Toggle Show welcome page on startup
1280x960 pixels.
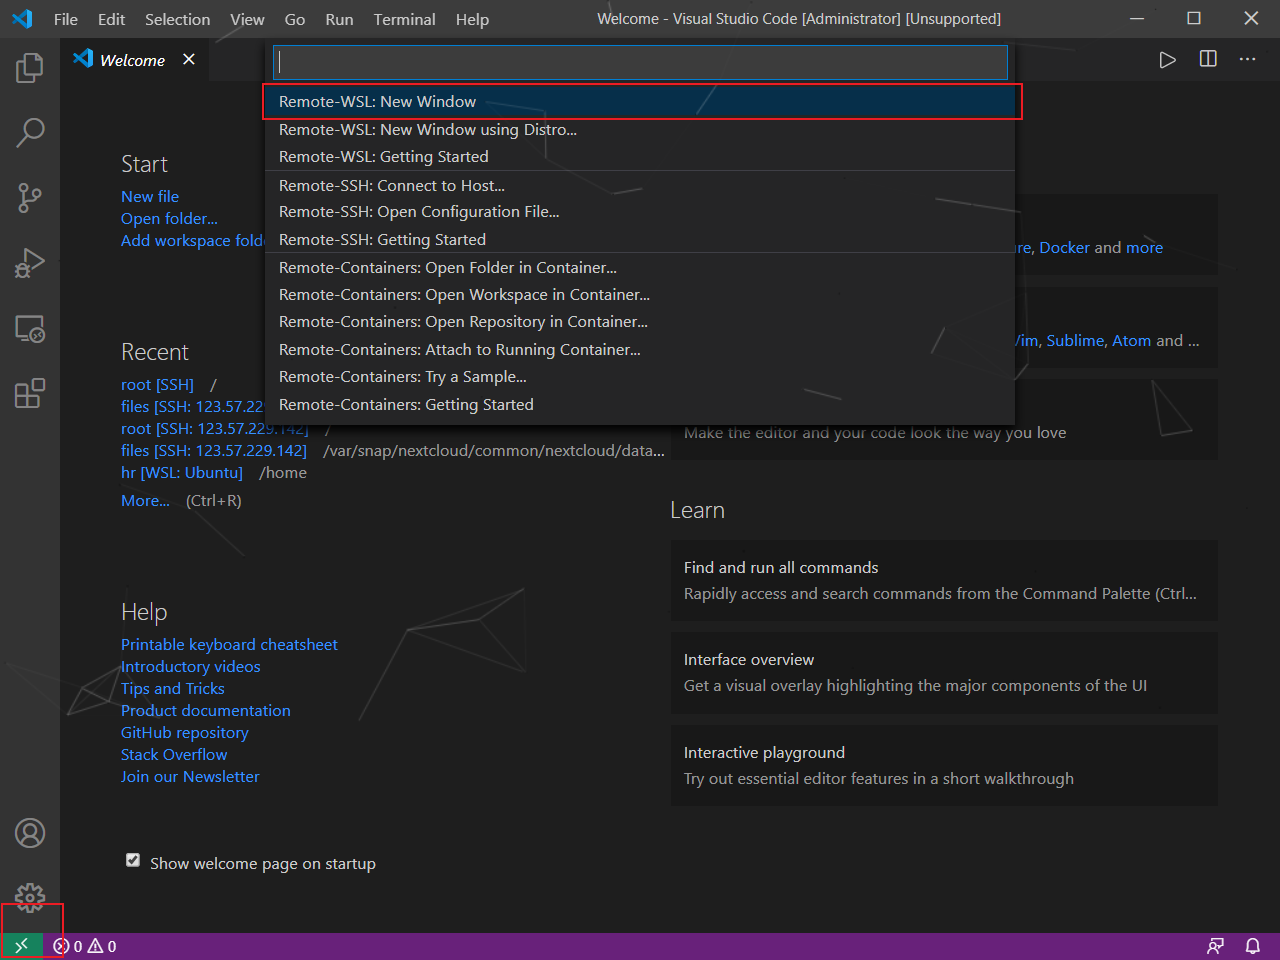133,859
